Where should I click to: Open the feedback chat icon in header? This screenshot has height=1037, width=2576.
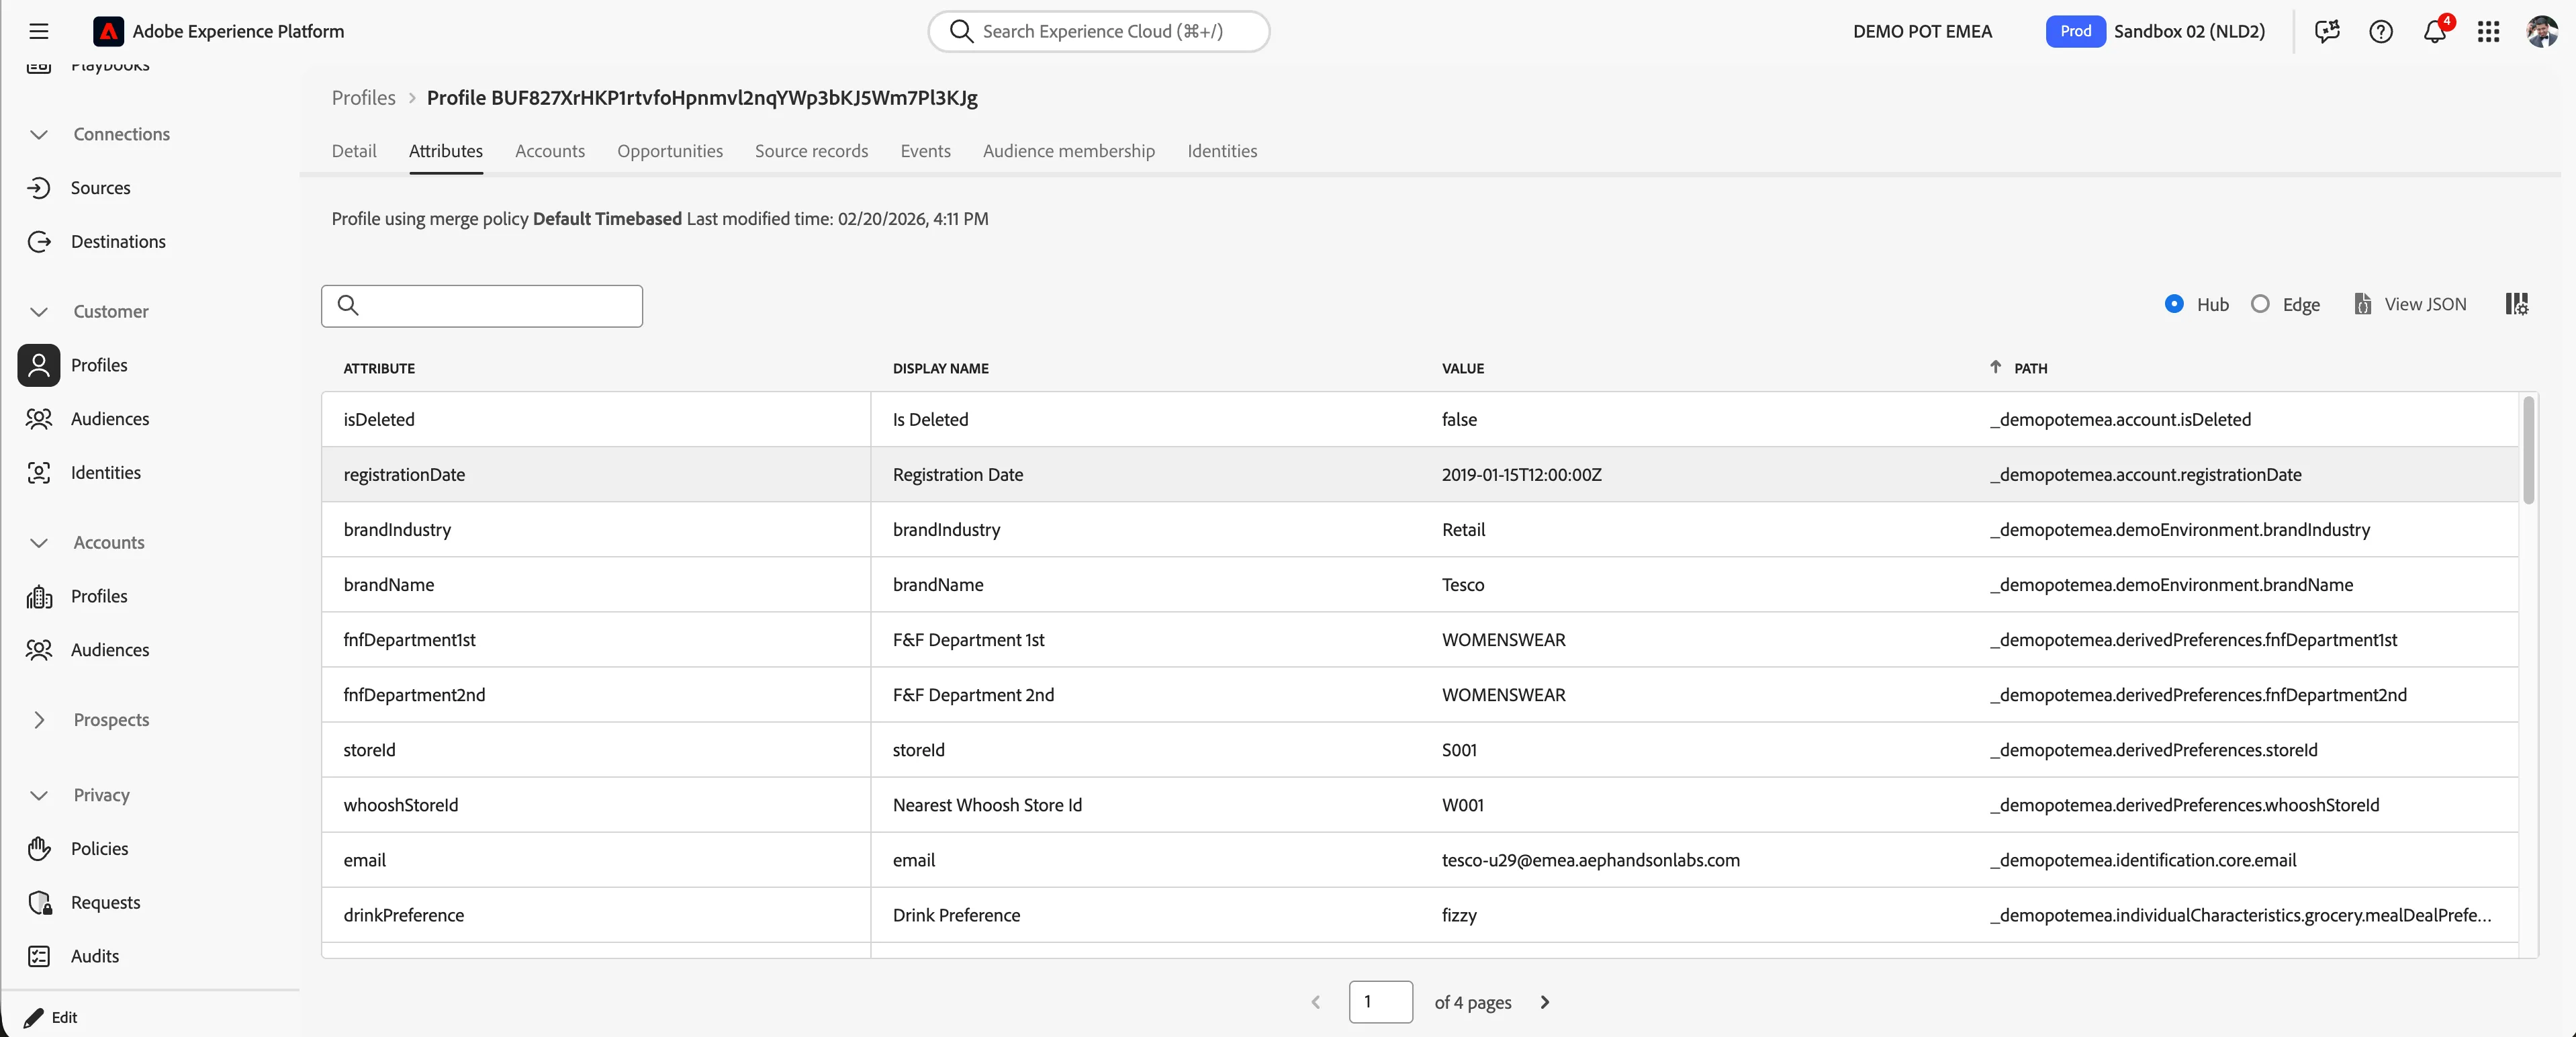click(2327, 31)
